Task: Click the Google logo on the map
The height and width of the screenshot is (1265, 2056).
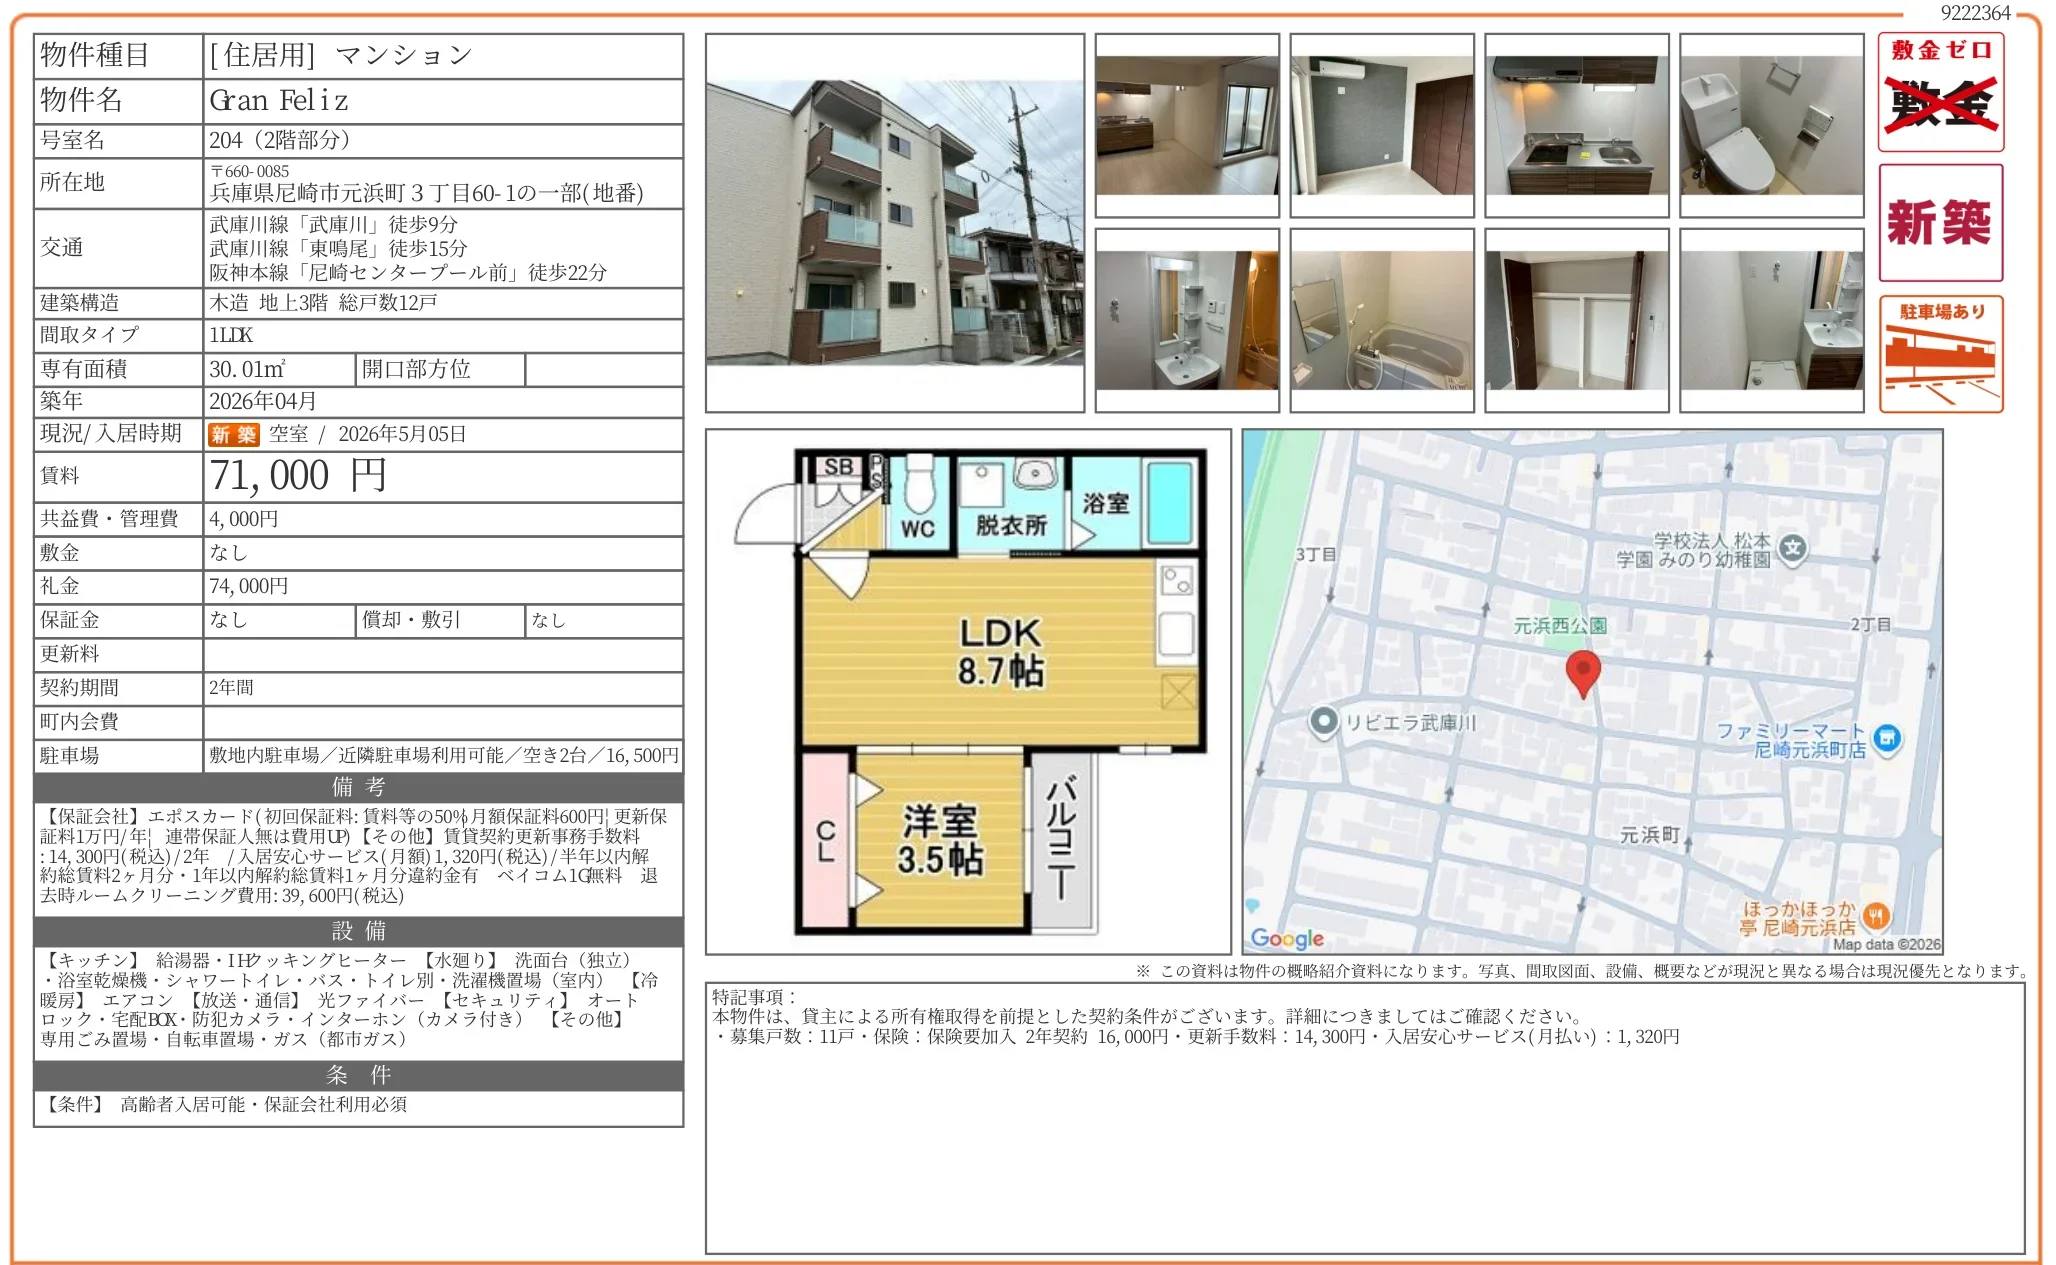Action: pyautogui.click(x=1286, y=938)
